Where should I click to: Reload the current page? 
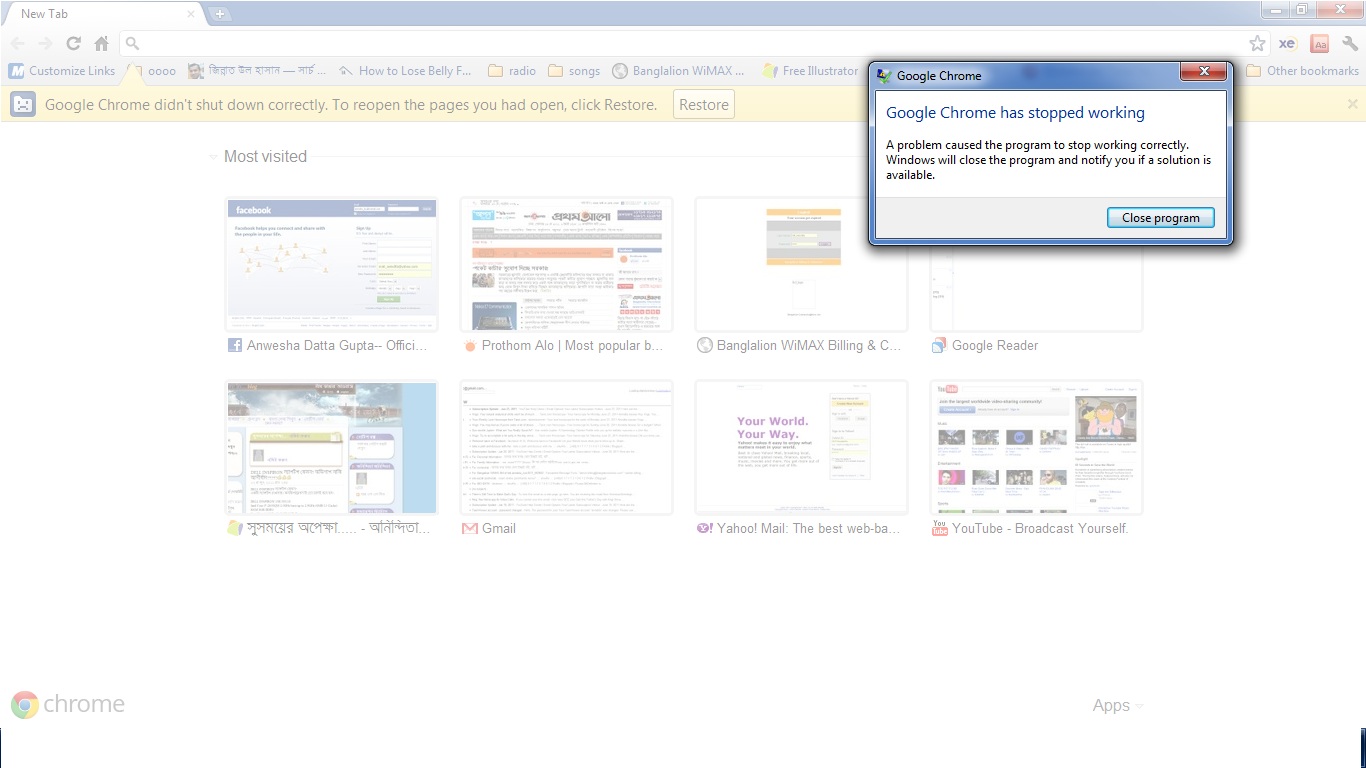(x=73, y=43)
